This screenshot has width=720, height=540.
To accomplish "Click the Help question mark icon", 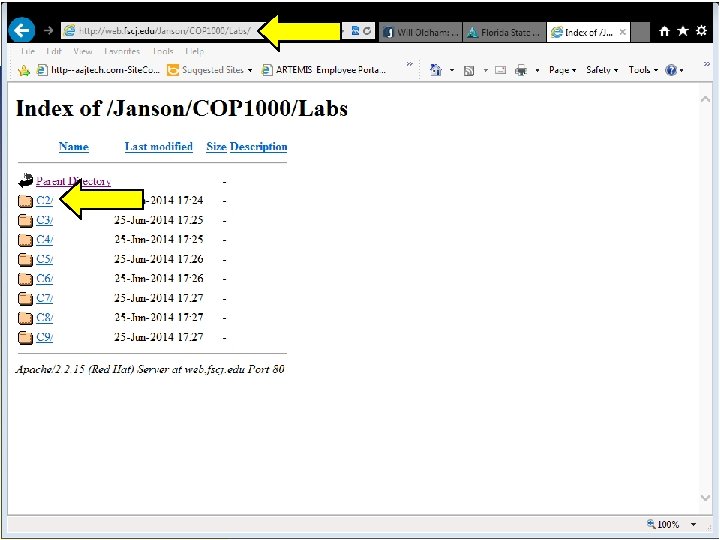I will tap(671, 70).
